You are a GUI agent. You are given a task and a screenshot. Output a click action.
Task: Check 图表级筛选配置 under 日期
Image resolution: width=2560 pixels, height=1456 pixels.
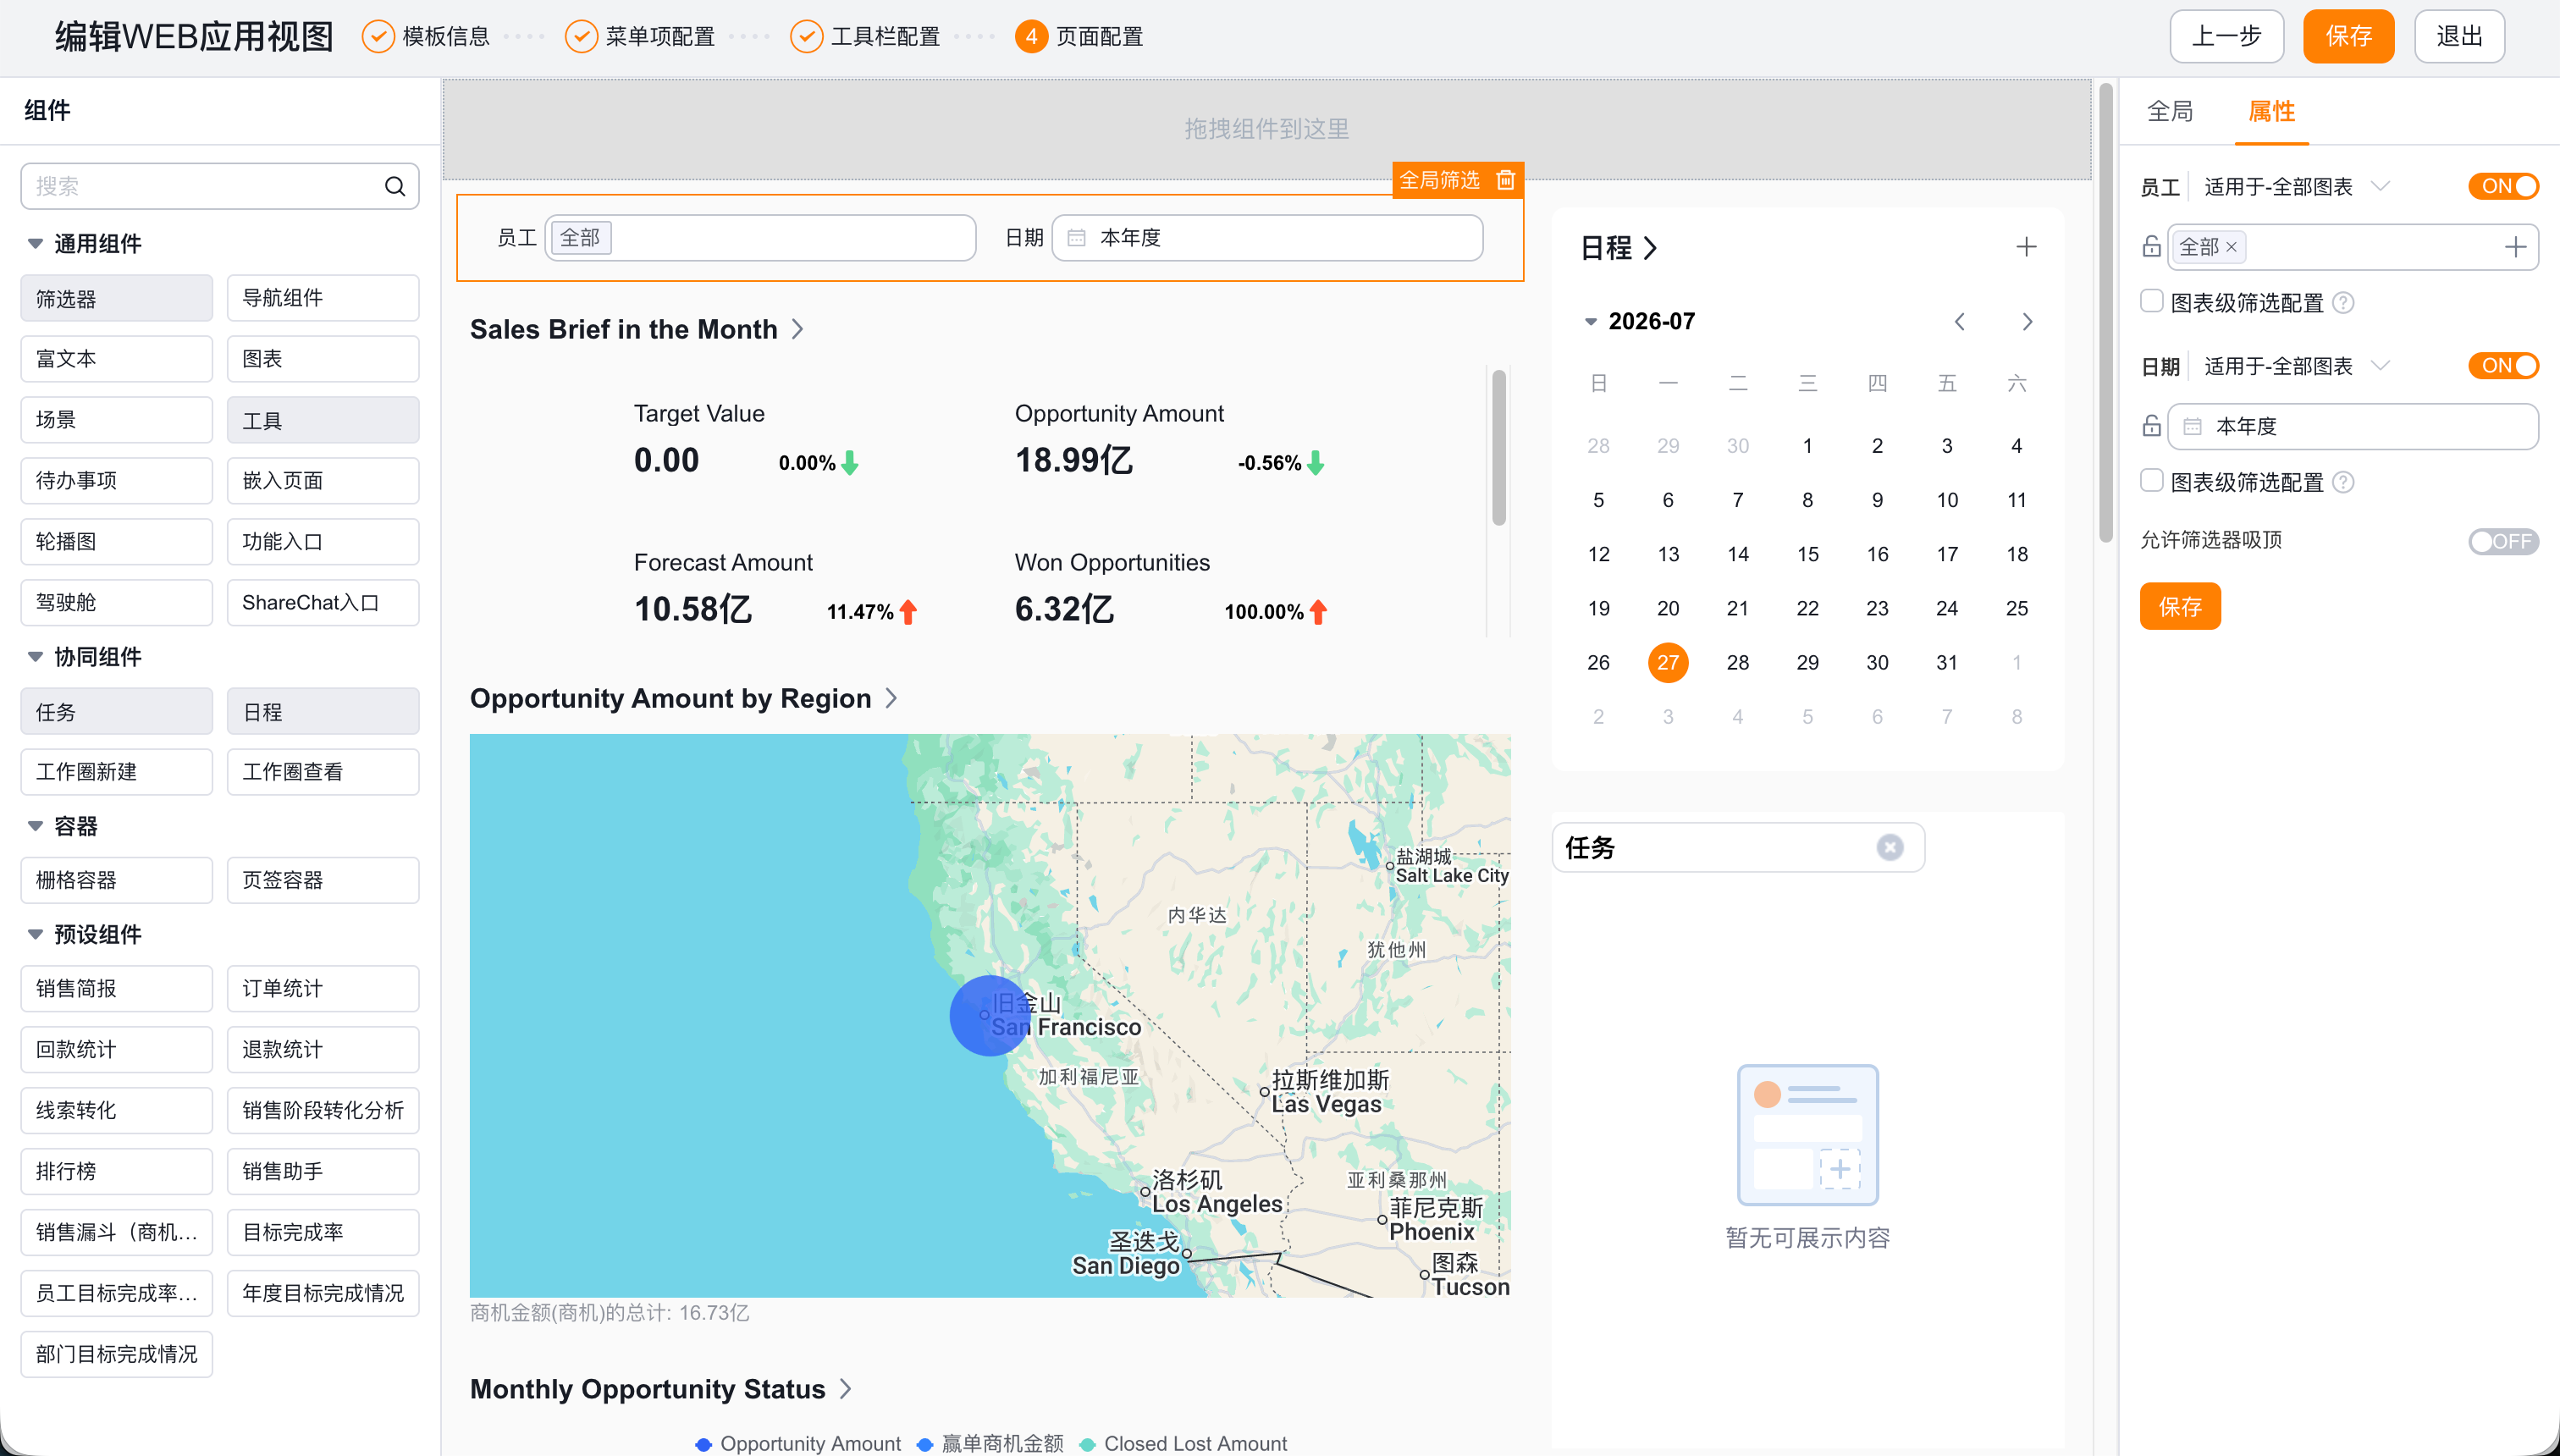(x=2152, y=481)
